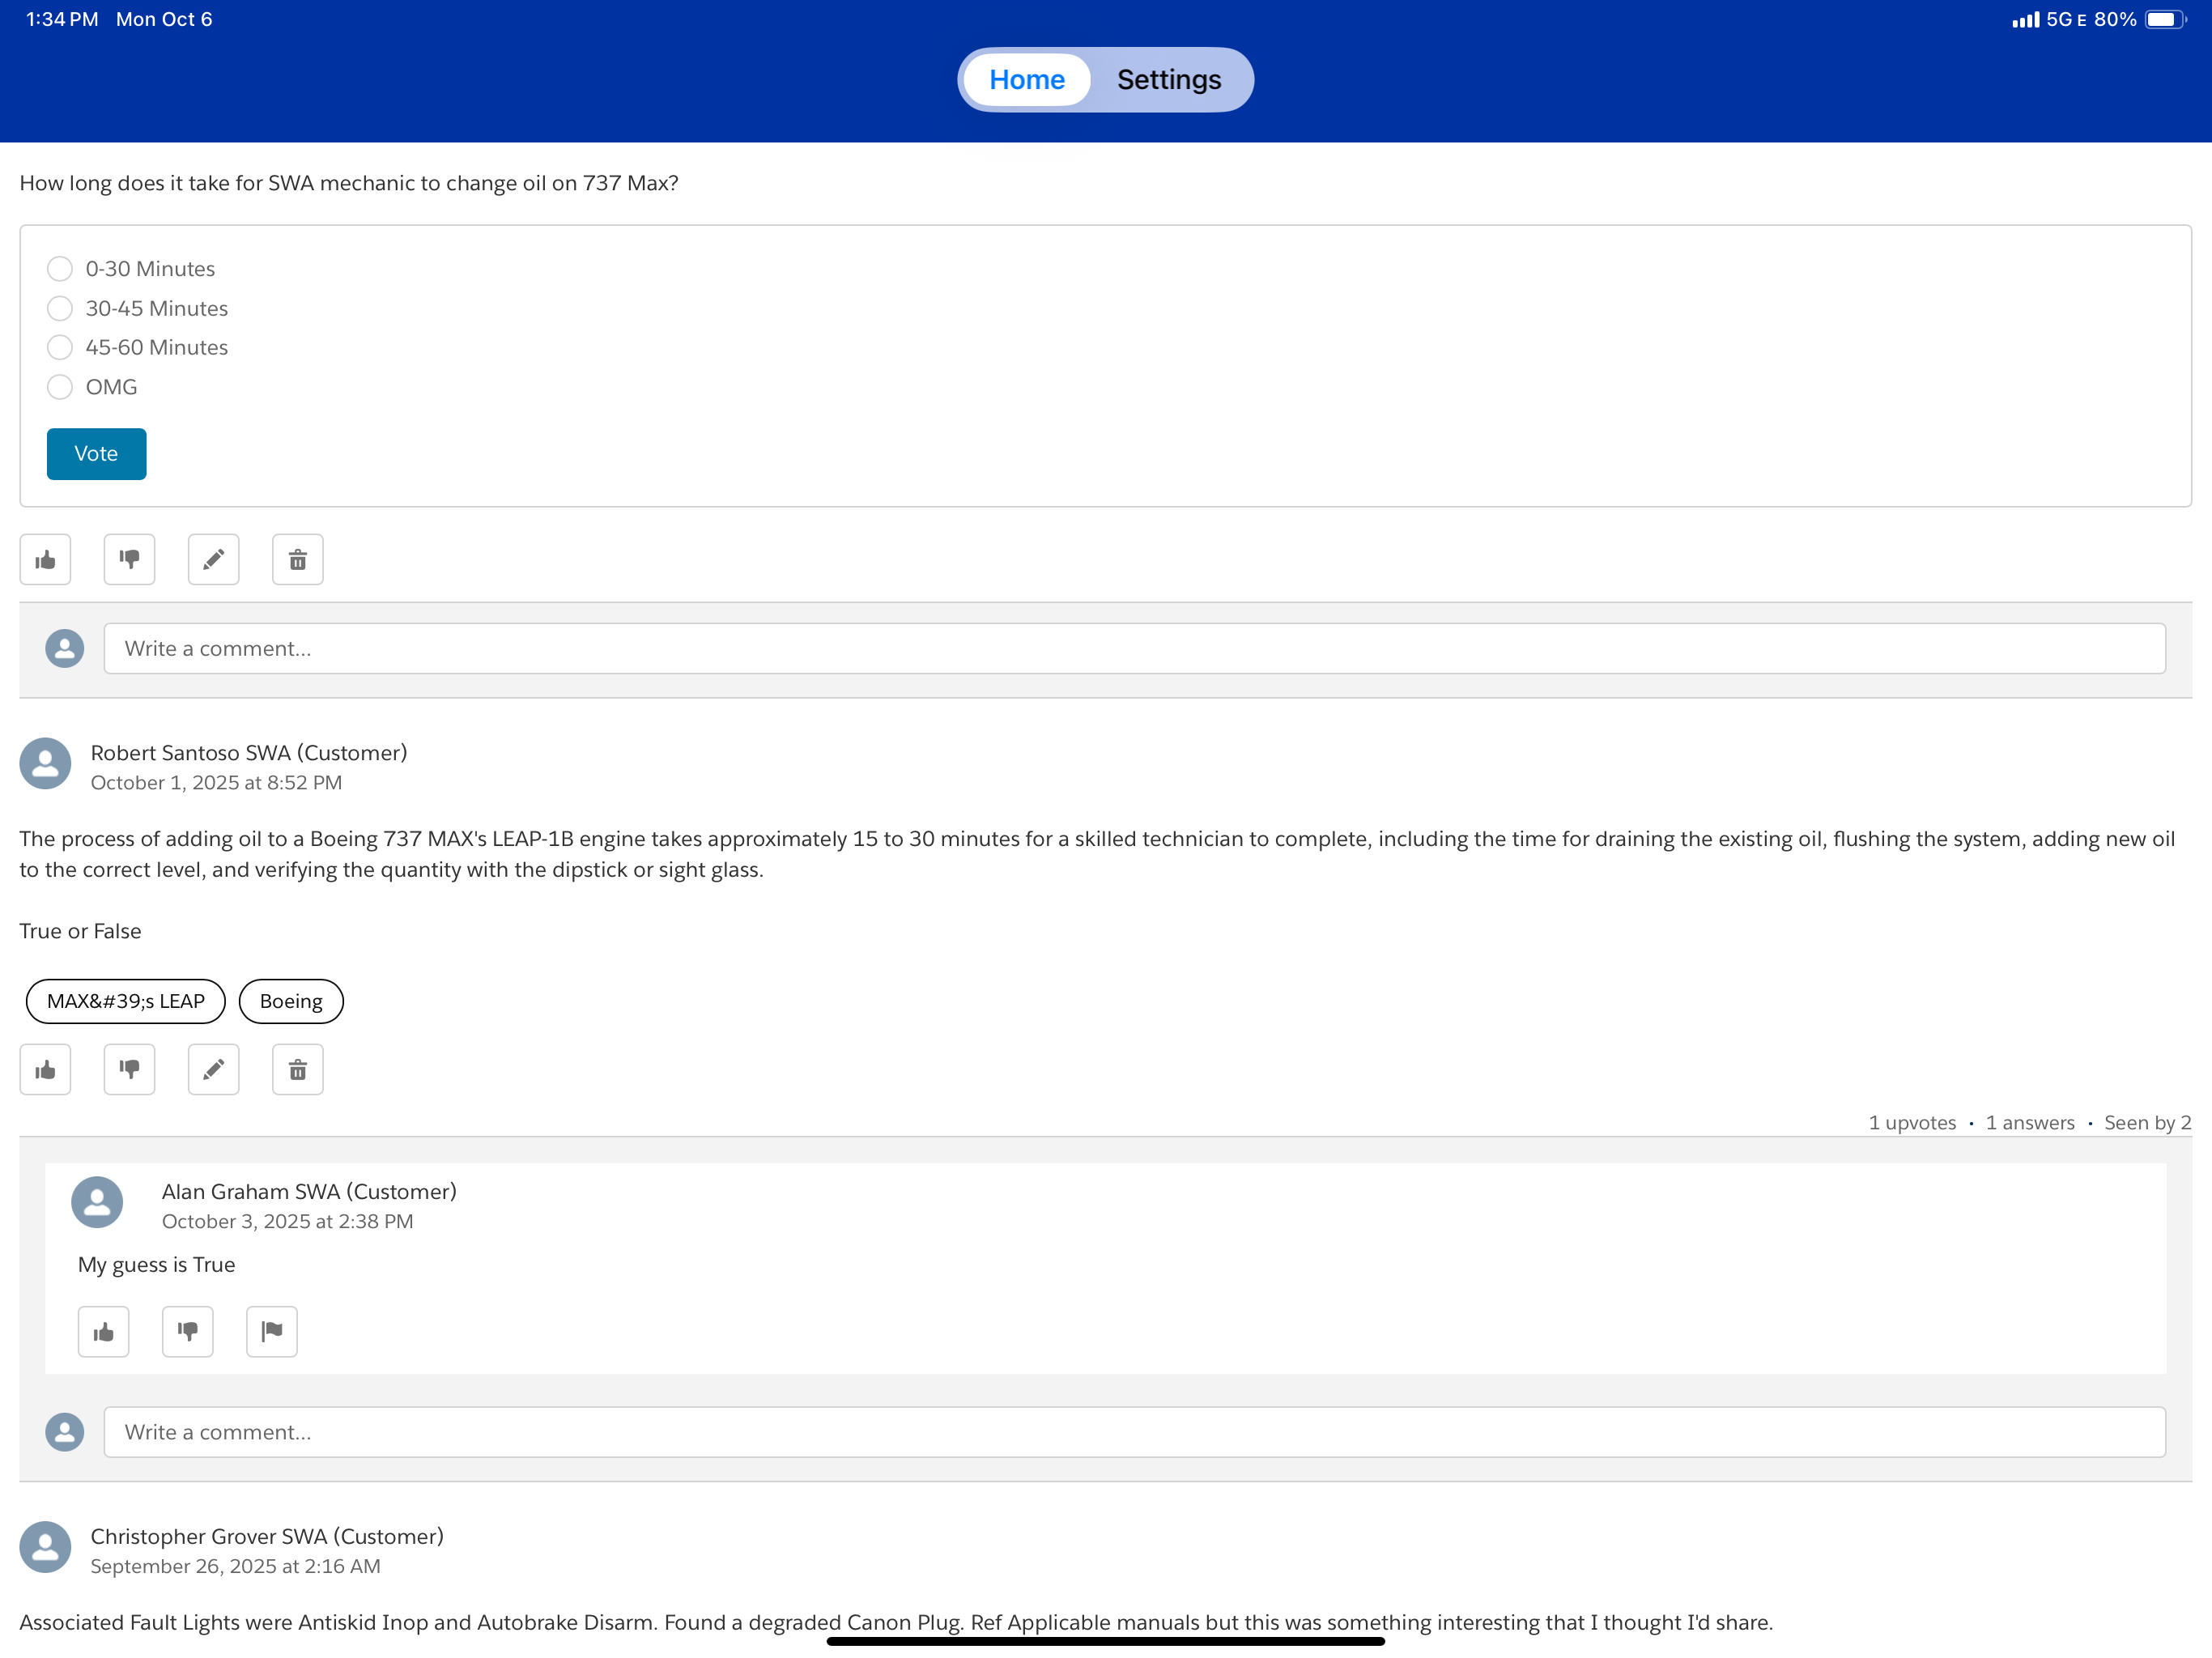Image resolution: width=2212 pixels, height=1658 pixels.
Task: Upvote the oil change poll post
Action: (x=45, y=560)
